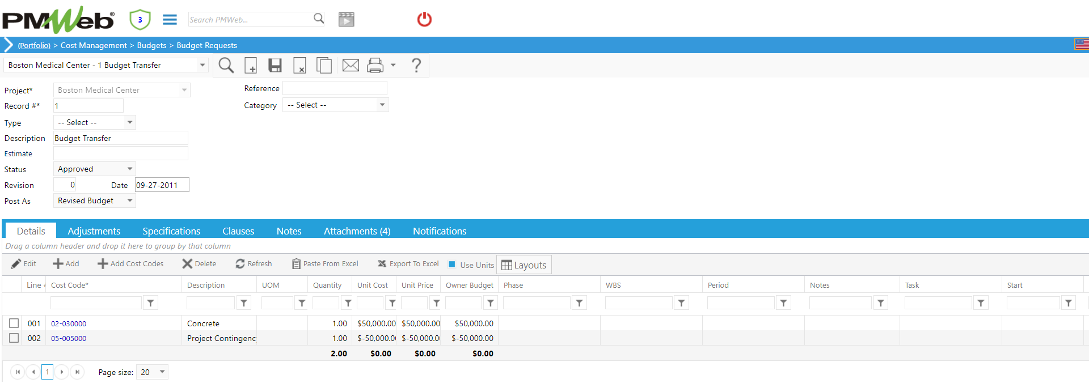Click the new record icon

tap(251, 66)
